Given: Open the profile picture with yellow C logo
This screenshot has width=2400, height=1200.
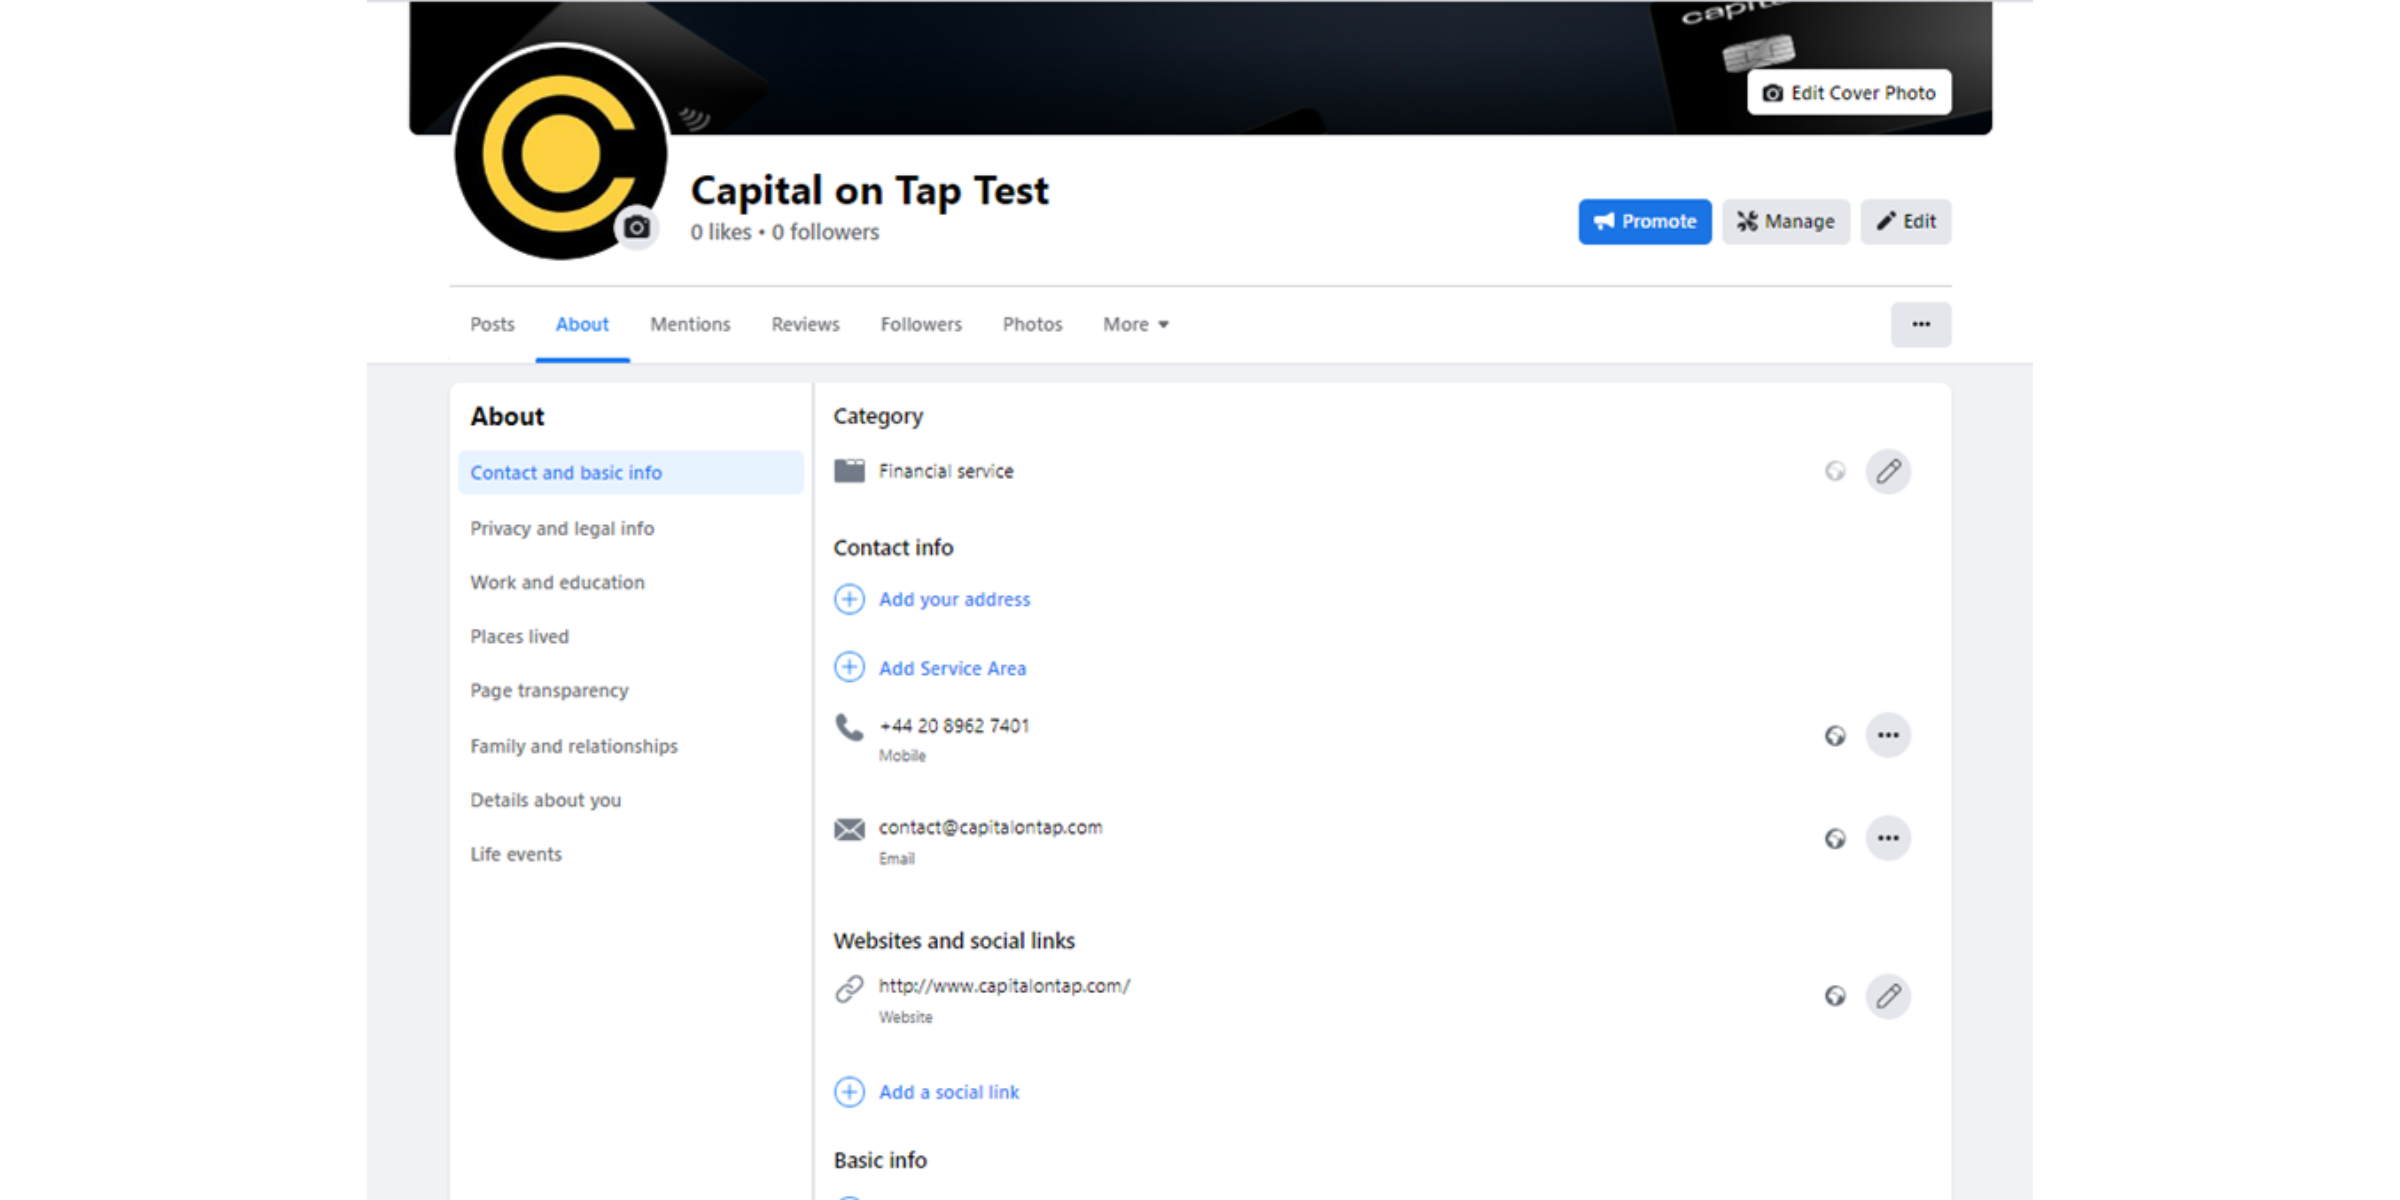Looking at the screenshot, I should pyautogui.click(x=560, y=153).
